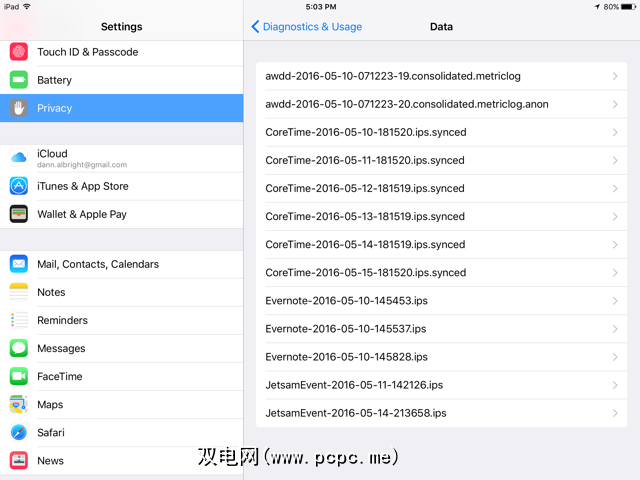Select the Privacy row
Screen dimensions: 640x480
[x=122, y=108]
